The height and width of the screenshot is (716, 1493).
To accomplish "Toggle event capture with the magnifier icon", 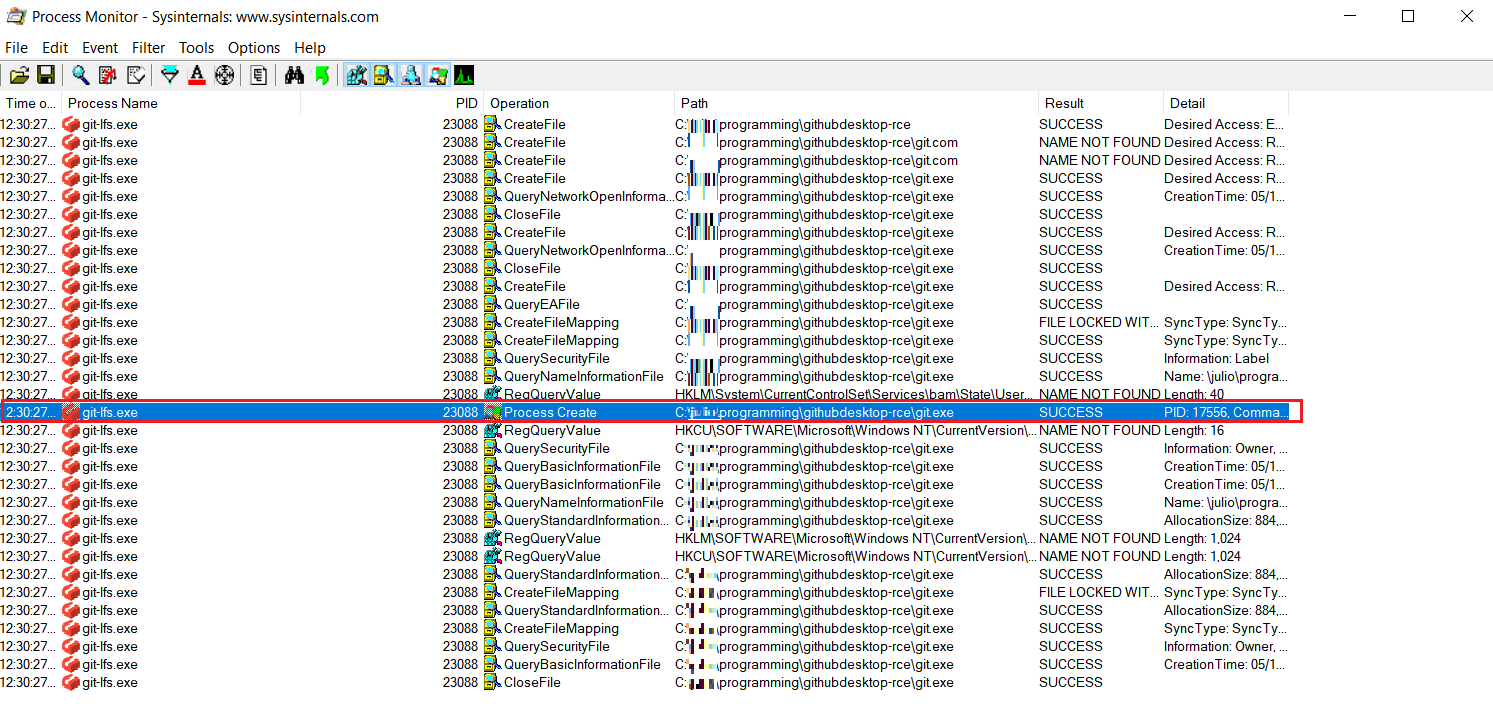I will tap(81, 75).
